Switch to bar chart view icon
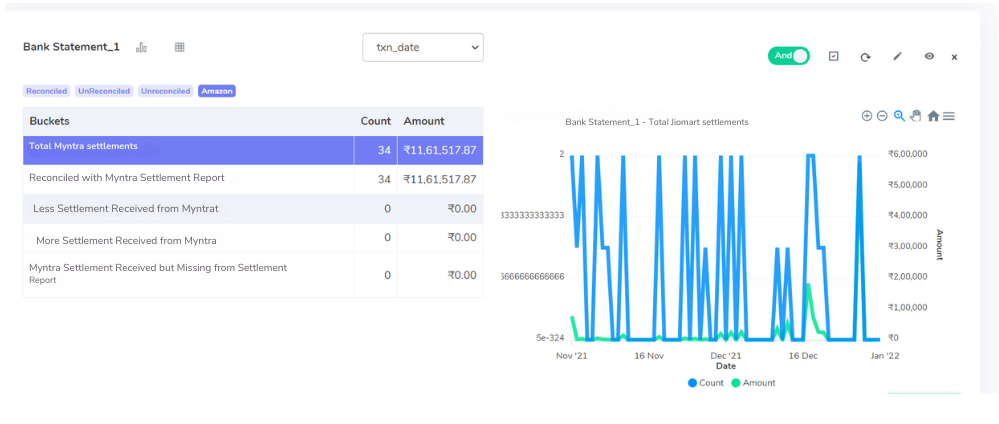 [141, 47]
